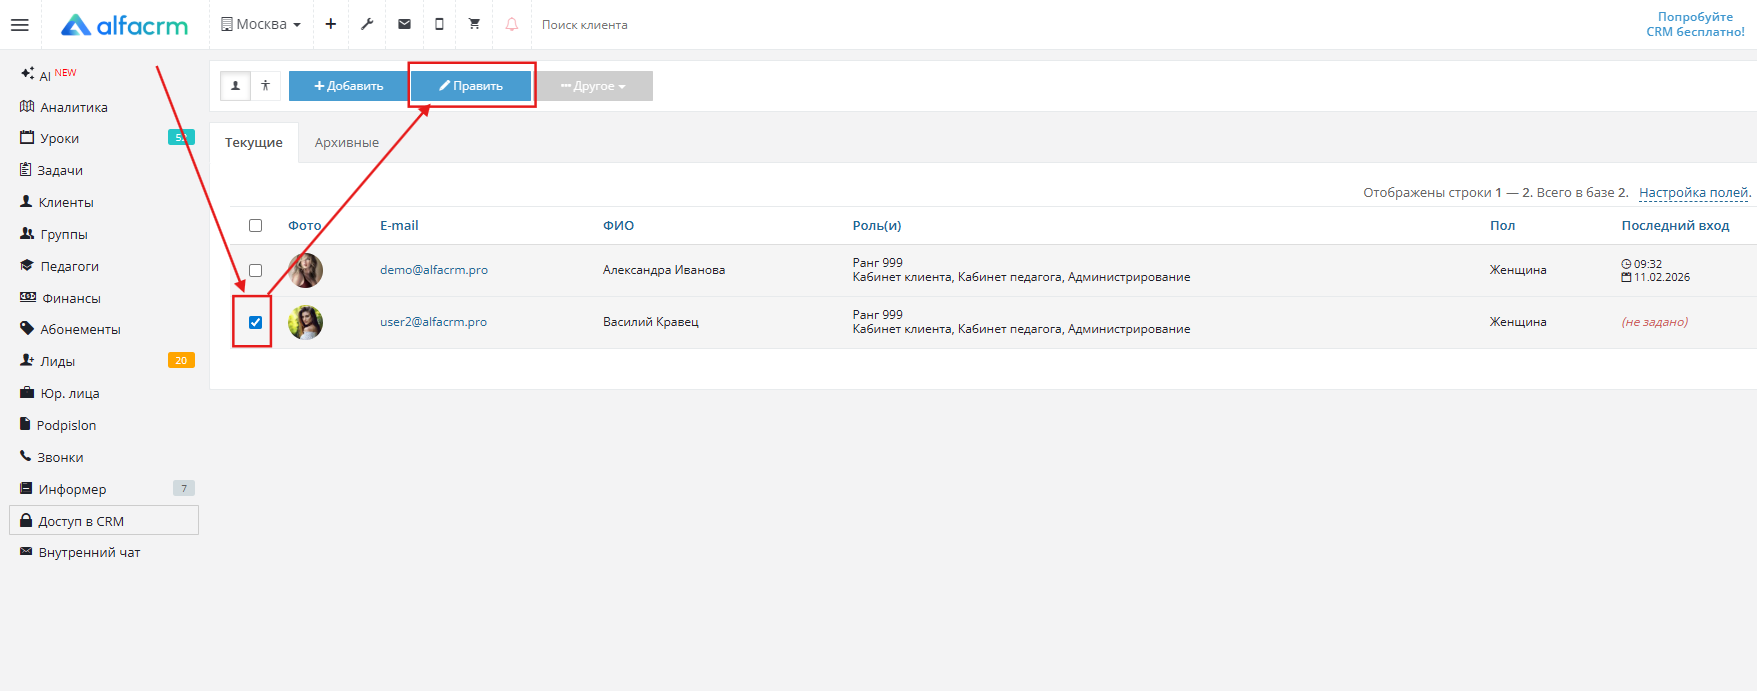The image size is (1757, 691).
Task: Open Настройка полей field settings
Action: pyautogui.click(x=1693, y=193)
